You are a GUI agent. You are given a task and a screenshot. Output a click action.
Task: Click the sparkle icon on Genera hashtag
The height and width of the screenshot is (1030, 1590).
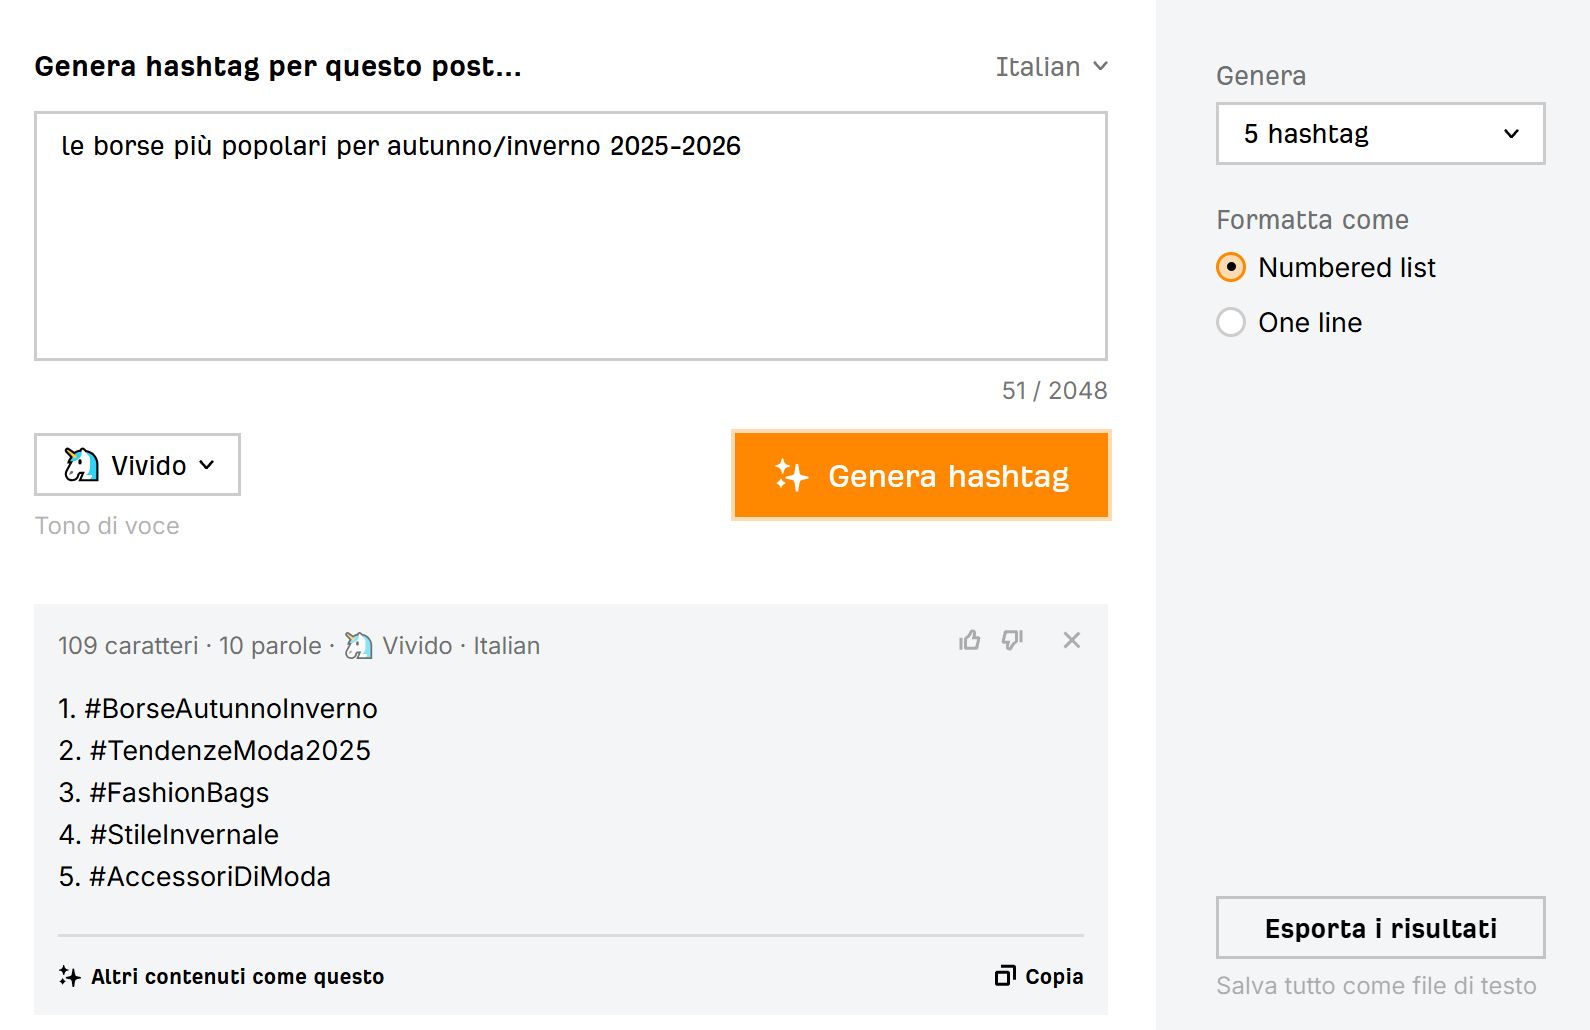click(x=792, y=476)
